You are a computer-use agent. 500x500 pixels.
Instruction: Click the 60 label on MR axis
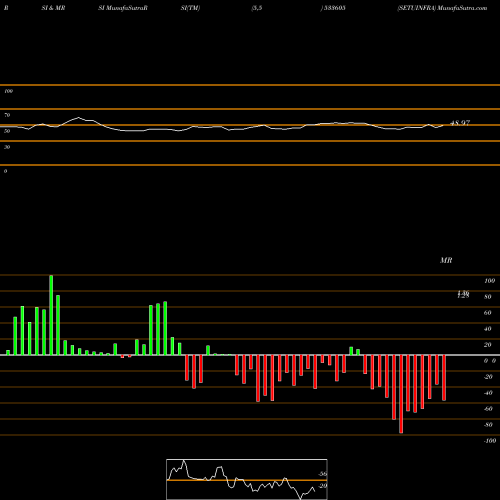coord(487,313)
